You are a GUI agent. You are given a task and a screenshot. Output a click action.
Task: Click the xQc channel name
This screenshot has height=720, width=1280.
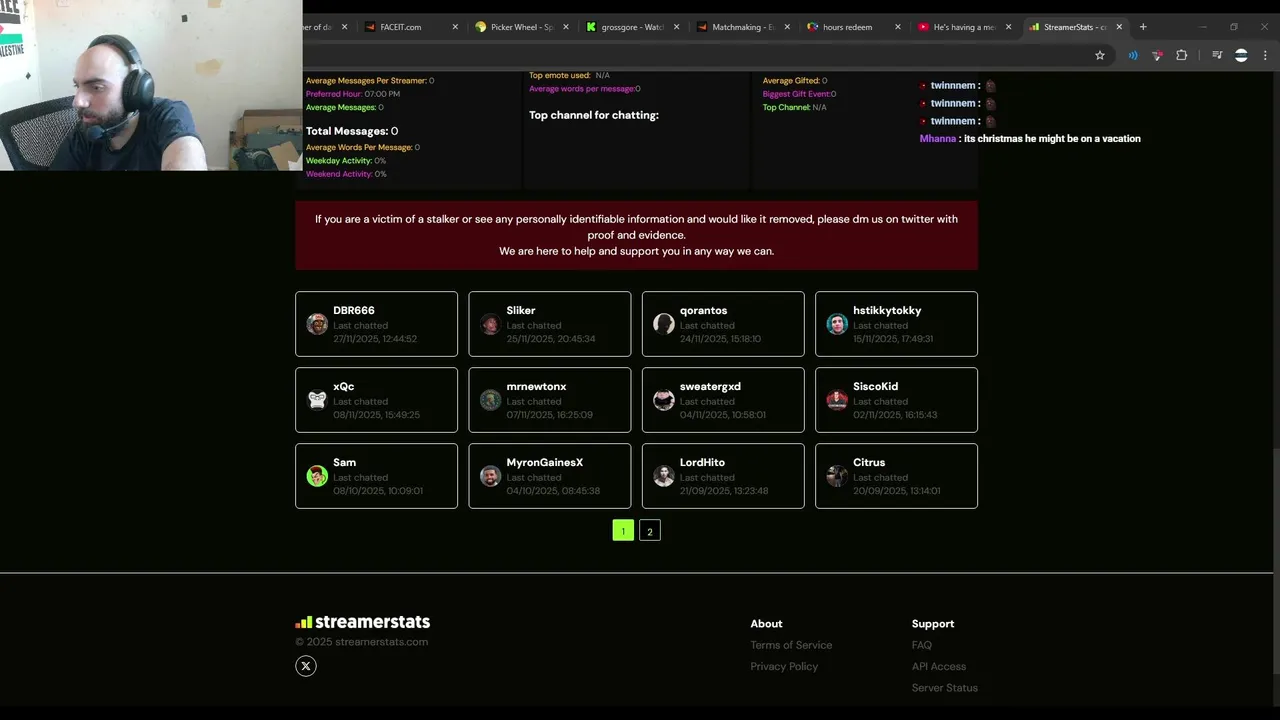click(344, 387)
